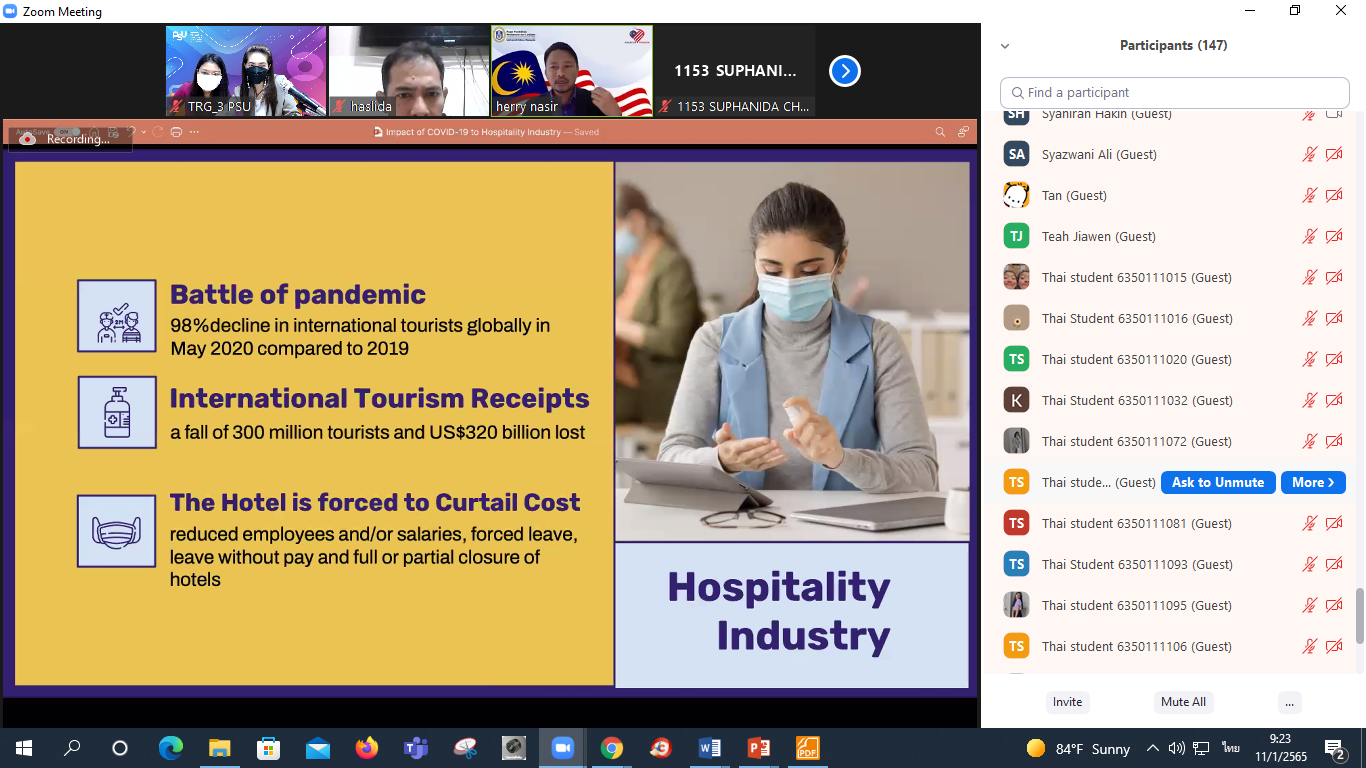Open Windows search from taskbar
The height and width of the screenshot is (768, 1366).
72,748
